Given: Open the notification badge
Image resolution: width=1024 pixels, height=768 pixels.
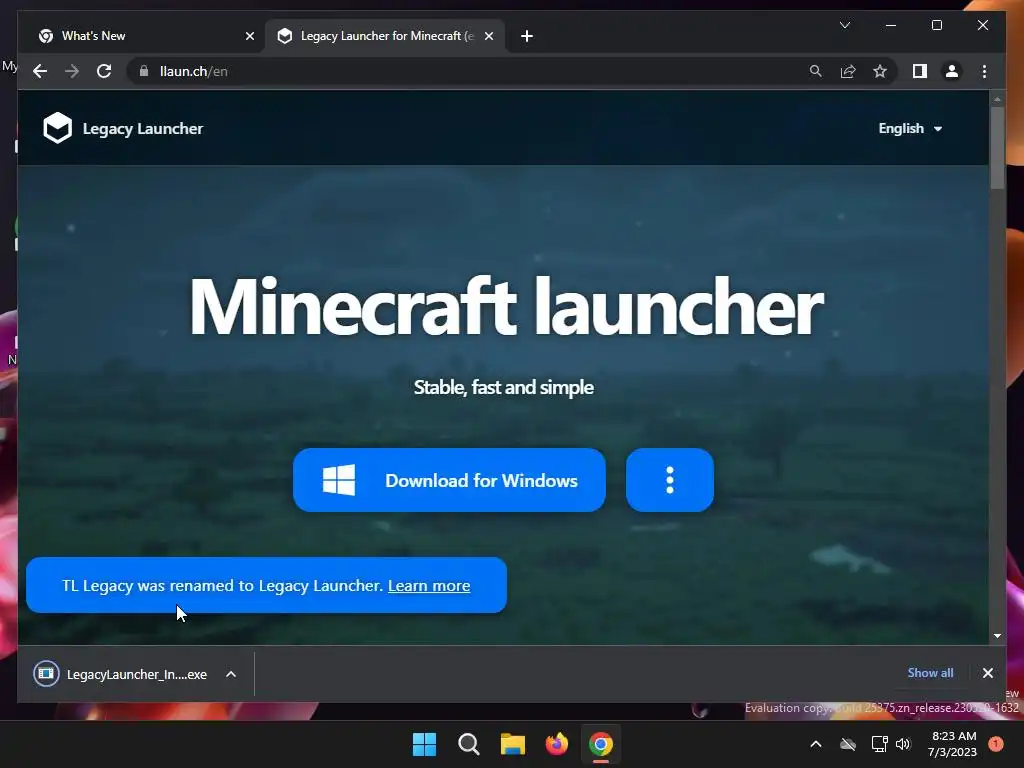Looking at the screenshot, I should coord(996,744).
